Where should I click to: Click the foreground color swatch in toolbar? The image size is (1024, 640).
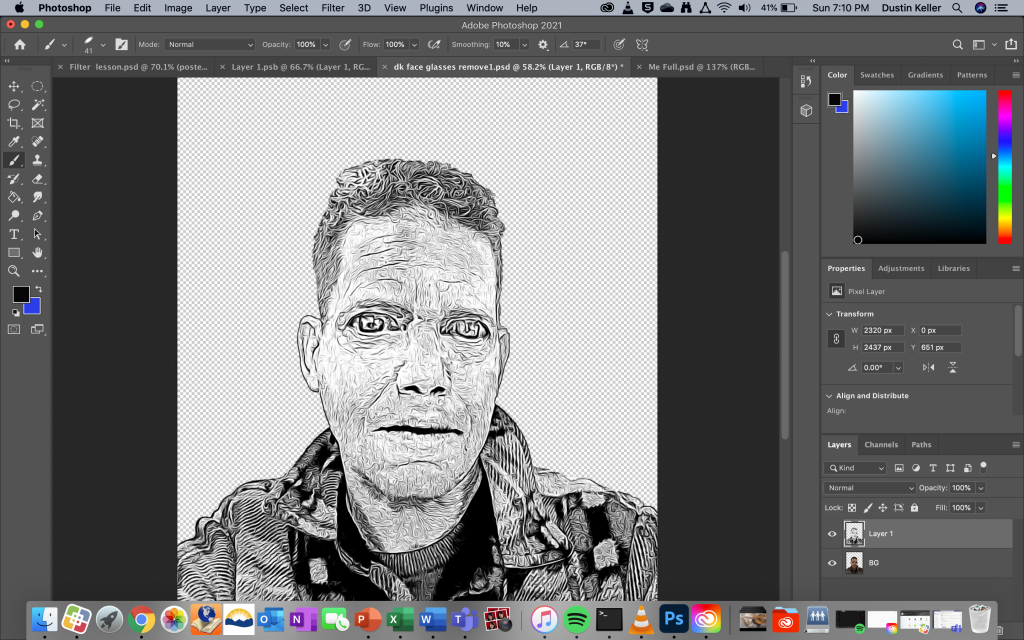(x=20, y=294)
